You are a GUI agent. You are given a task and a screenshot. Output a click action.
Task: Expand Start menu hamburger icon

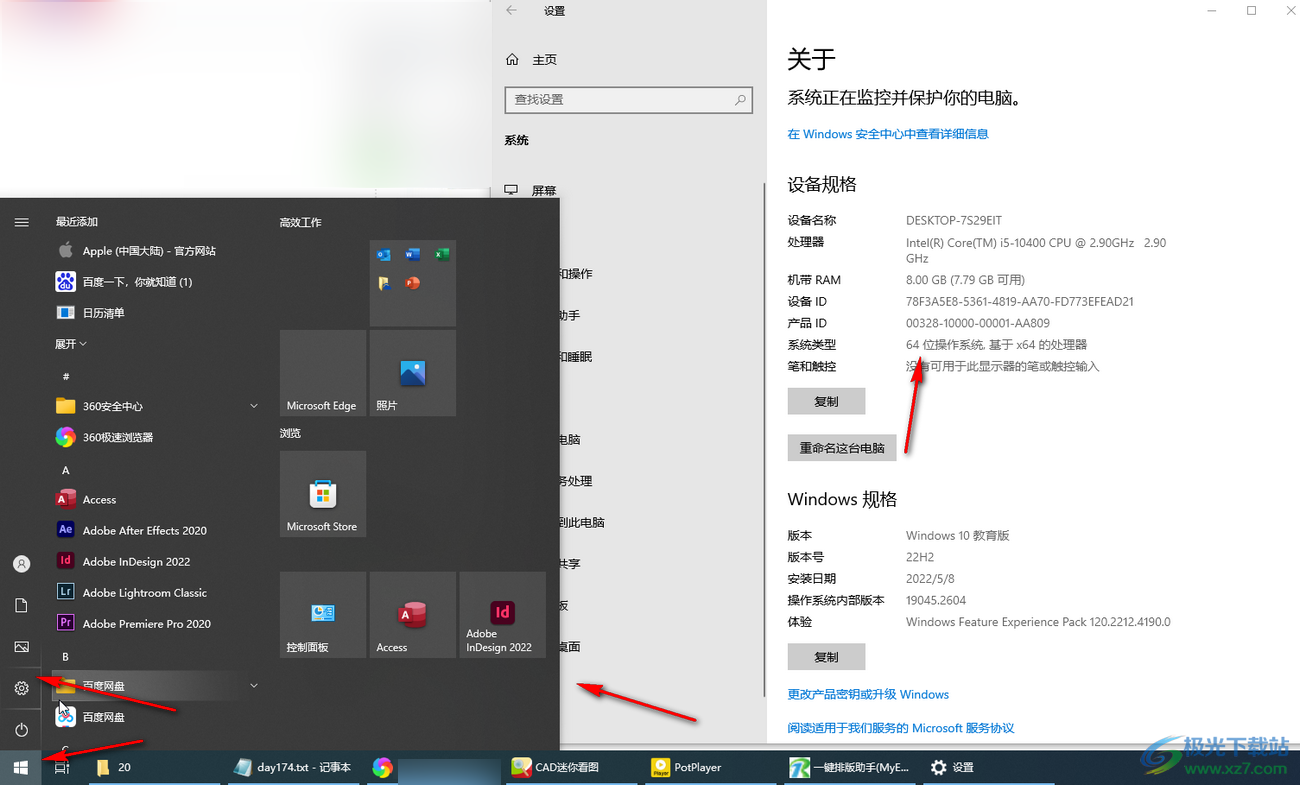(x=21, y=222)
